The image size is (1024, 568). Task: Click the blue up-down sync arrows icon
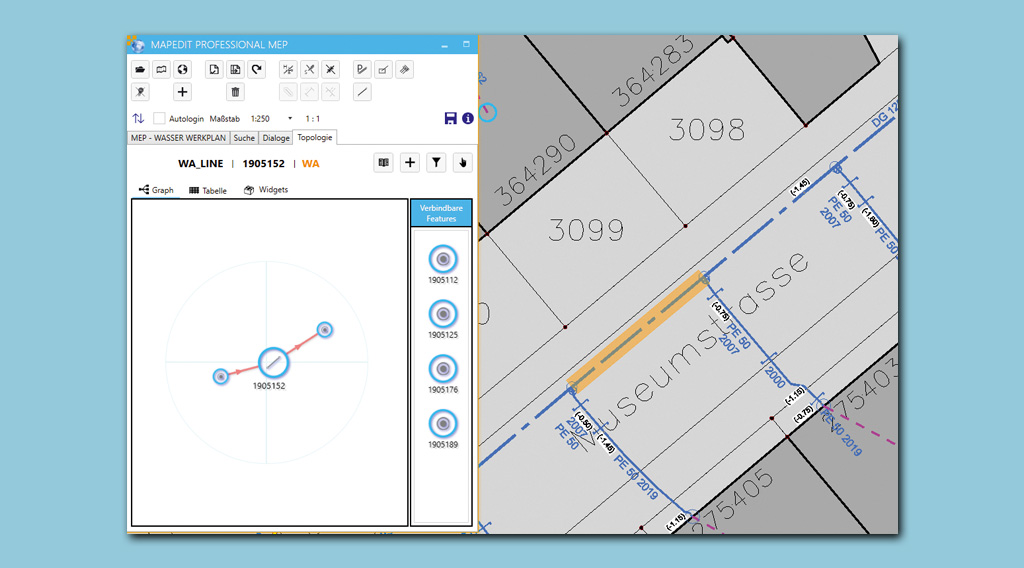click(x=138, y=118)
